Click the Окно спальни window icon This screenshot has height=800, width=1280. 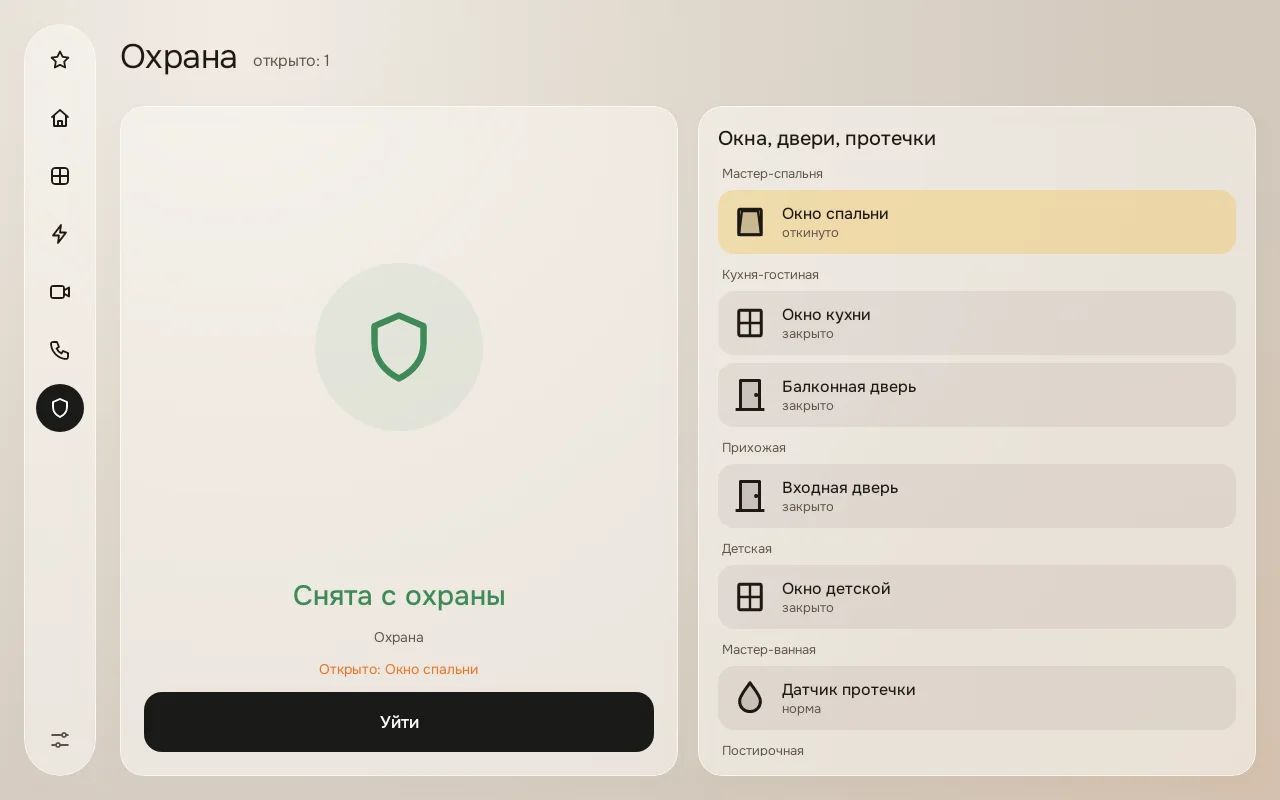point(750,222)
